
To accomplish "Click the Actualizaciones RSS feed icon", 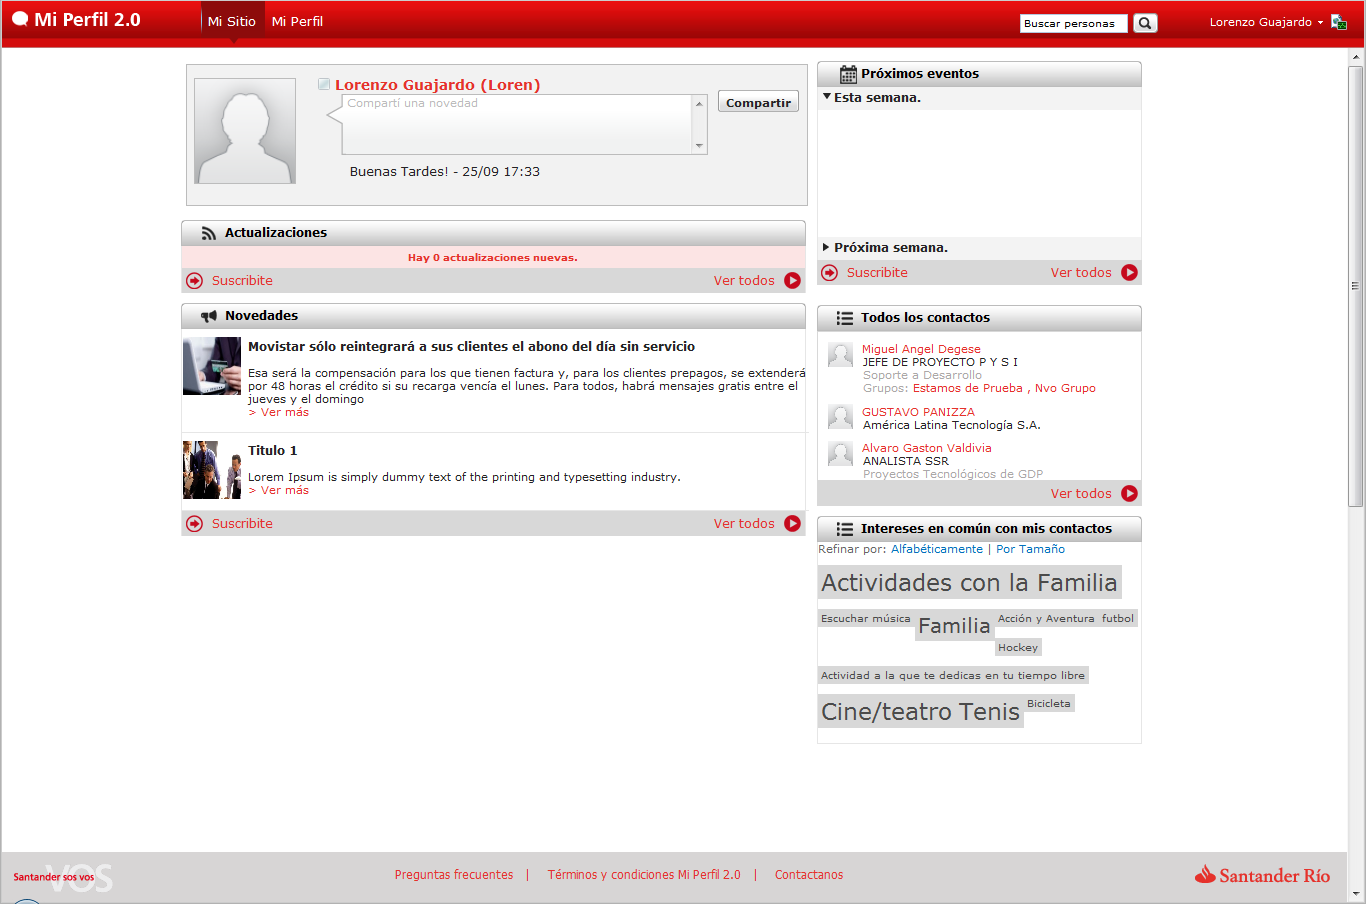I will click(208, 233).
